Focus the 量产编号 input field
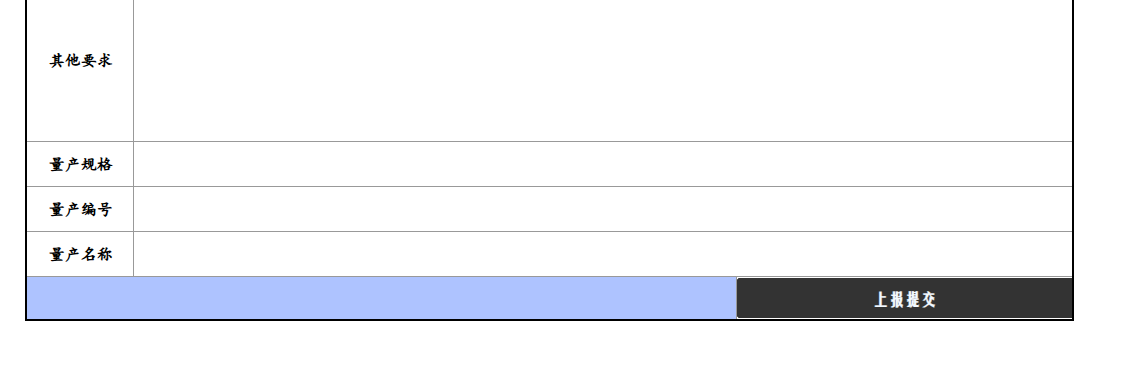Image resolution: width=1137 pixels, height=386 pixels. [x=603, y=209]
